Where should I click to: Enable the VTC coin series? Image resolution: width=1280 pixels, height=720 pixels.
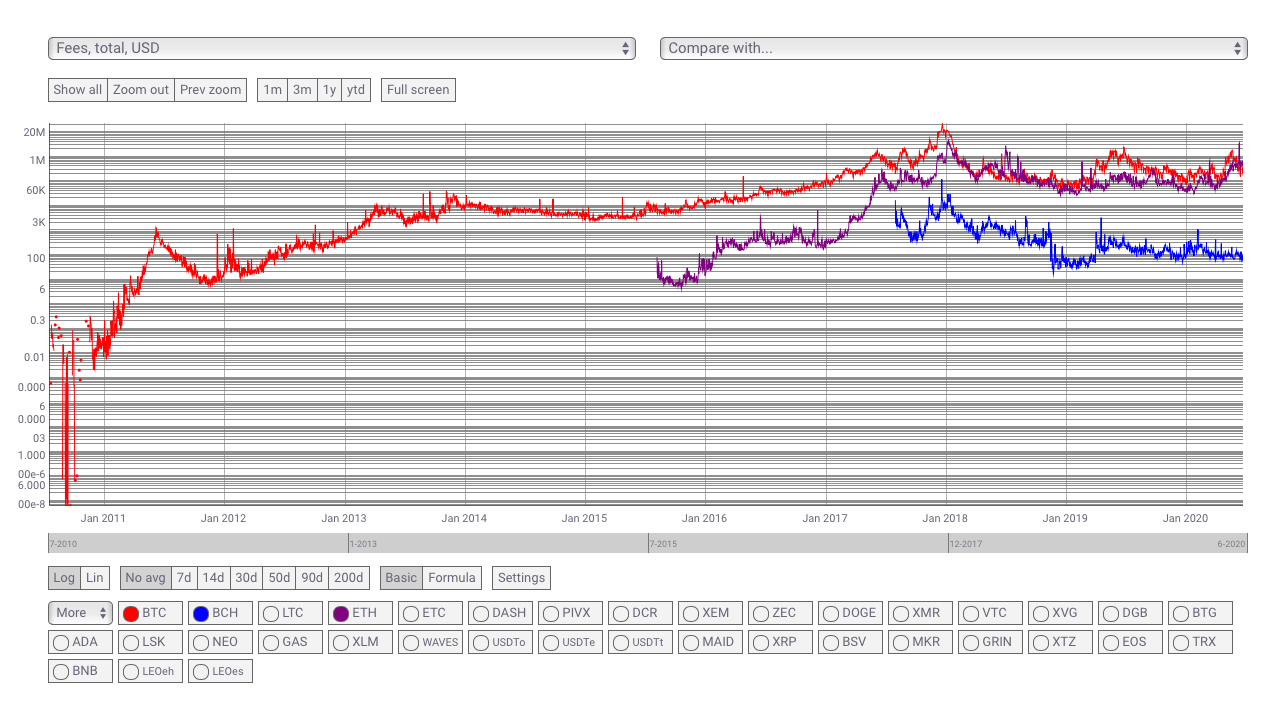(990, 613)
